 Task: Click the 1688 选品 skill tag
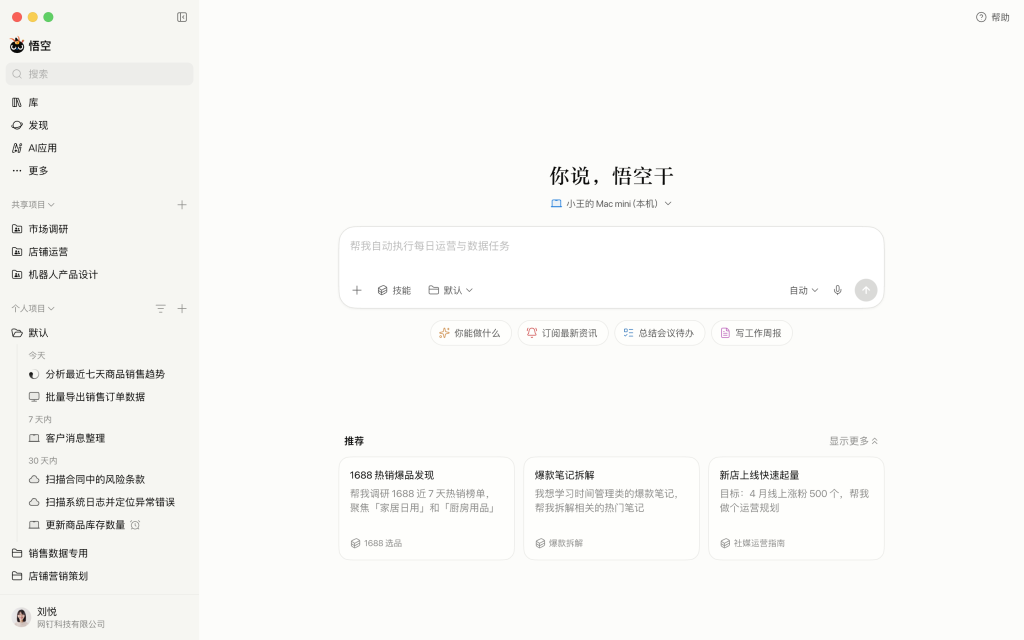point(376,543)
